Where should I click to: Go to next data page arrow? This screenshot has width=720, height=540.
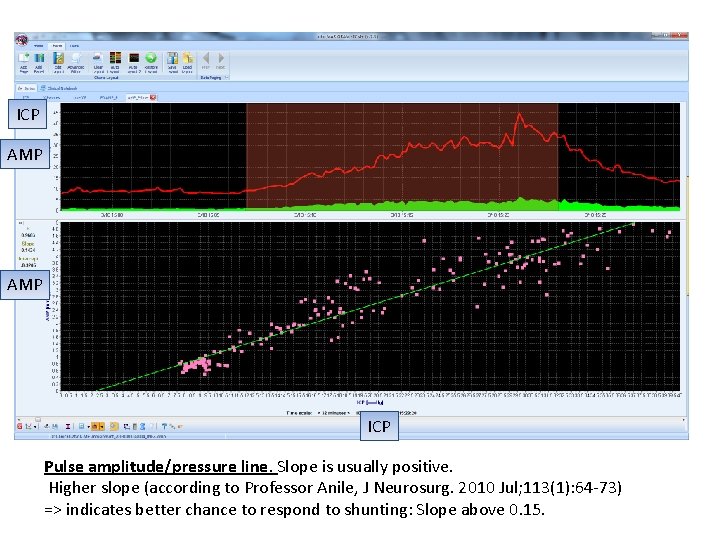221,60
